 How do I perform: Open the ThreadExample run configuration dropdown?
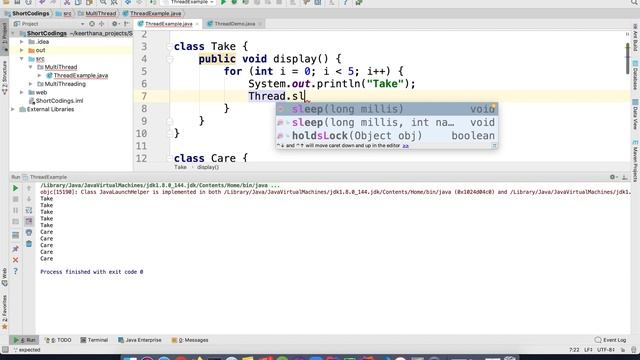click(x=189, y=2)
